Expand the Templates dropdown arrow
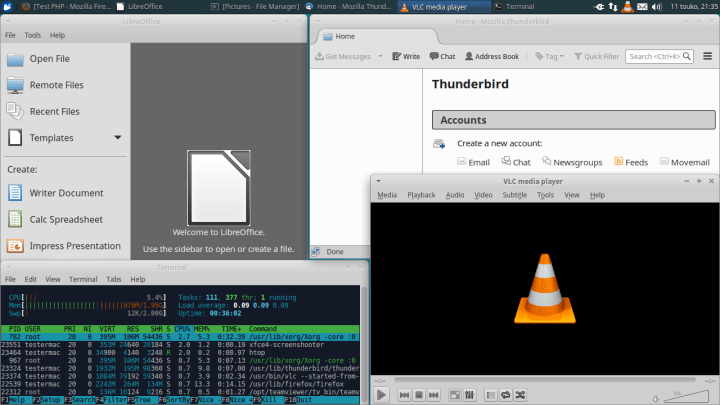The width and height of the screenshot is (720, 405). click(x=118, y=138)
